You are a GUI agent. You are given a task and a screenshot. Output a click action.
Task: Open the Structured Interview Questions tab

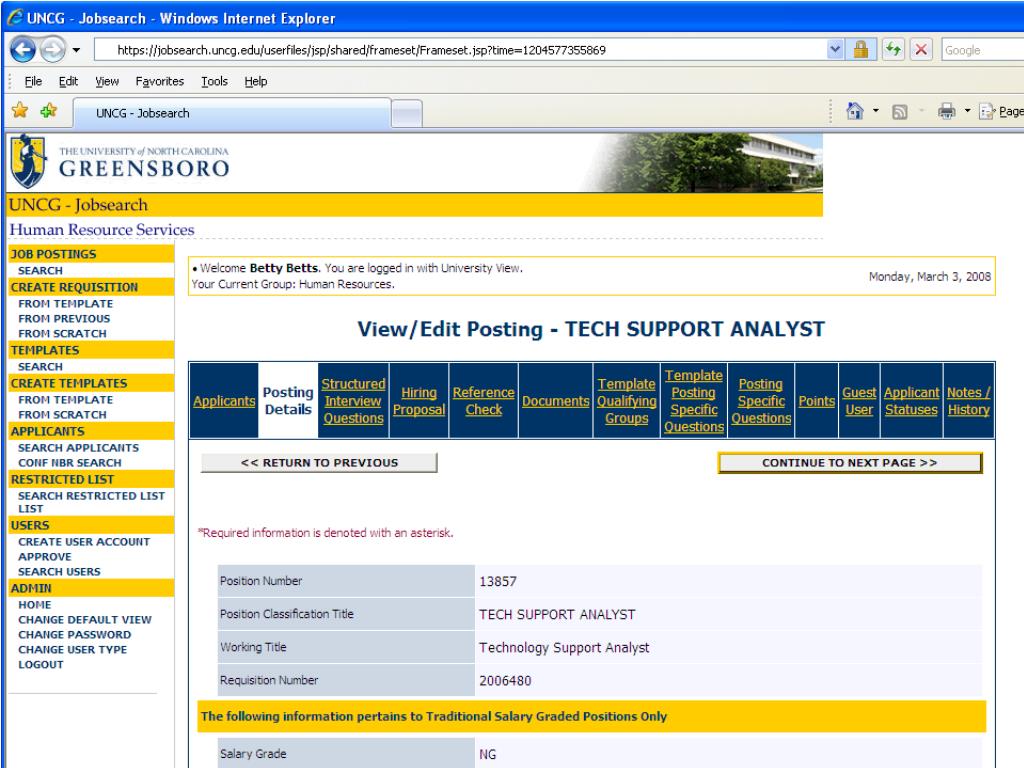tap(353, 401)
